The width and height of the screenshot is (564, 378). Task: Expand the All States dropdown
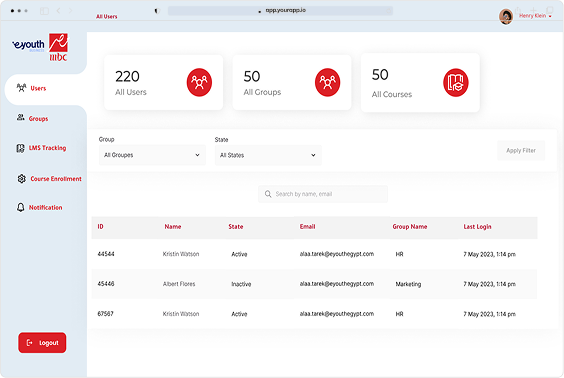pyautogui.click(x=268, y=155)
